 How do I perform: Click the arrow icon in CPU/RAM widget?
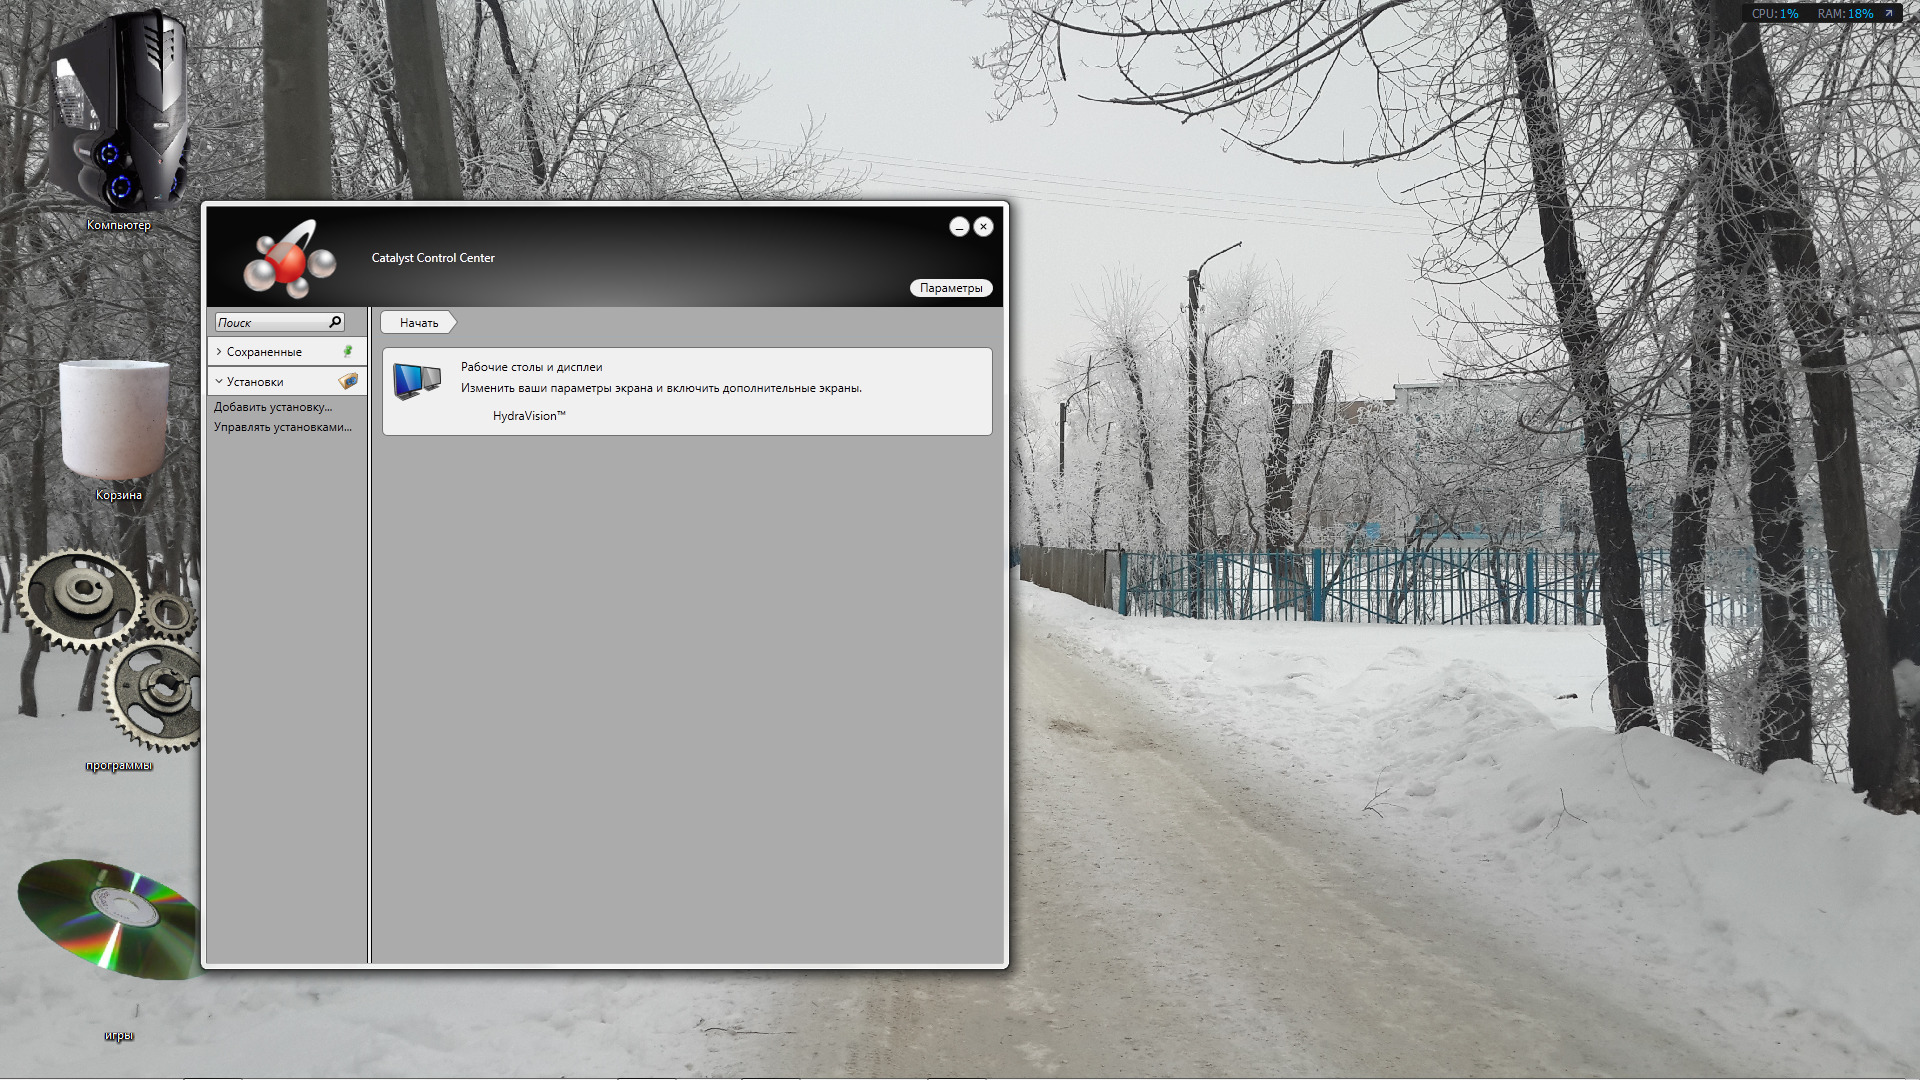1889,14
